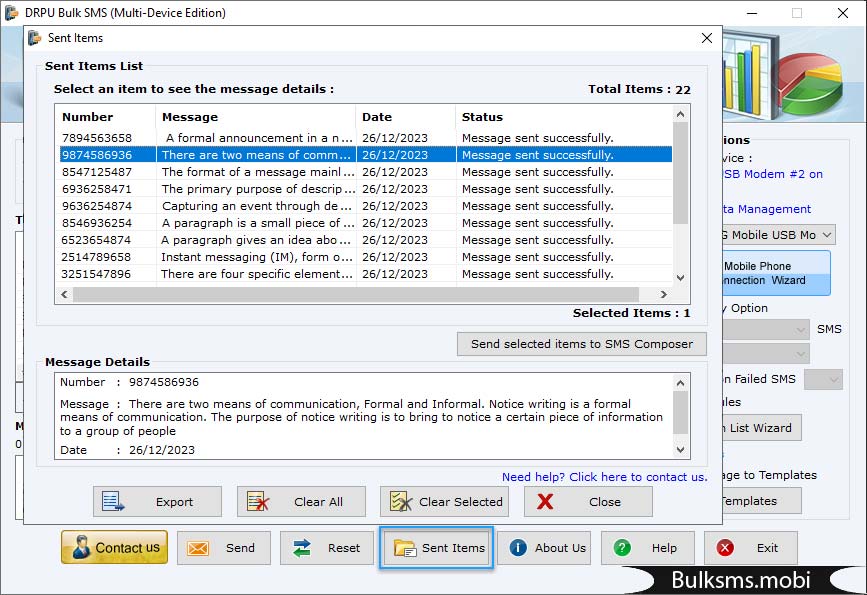Click the Clear Selected icon

pyautogui.click(x=401, y=502)
